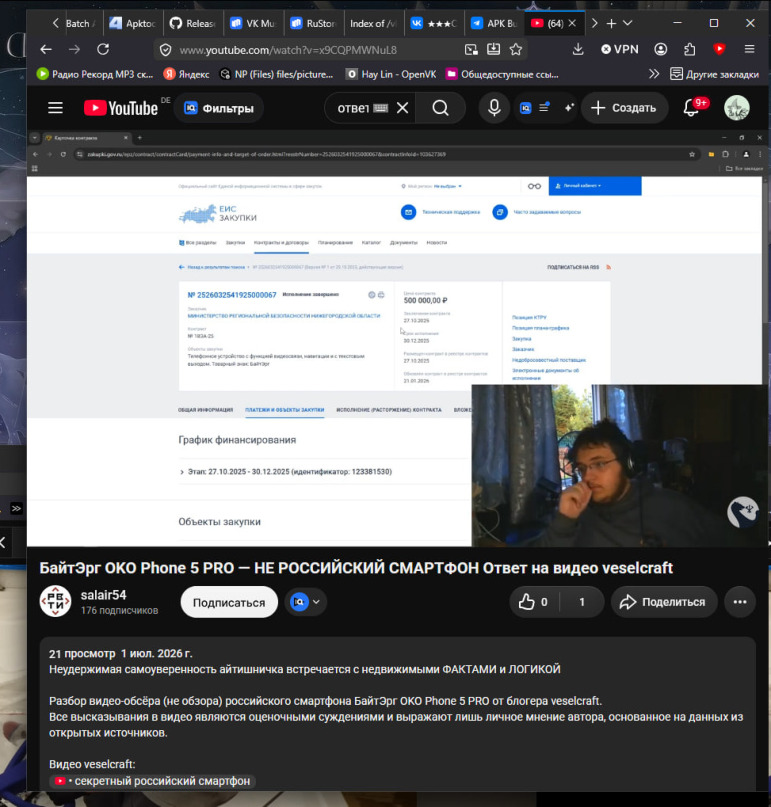Open NP (Files) bookmark

[x=276, y=75]
